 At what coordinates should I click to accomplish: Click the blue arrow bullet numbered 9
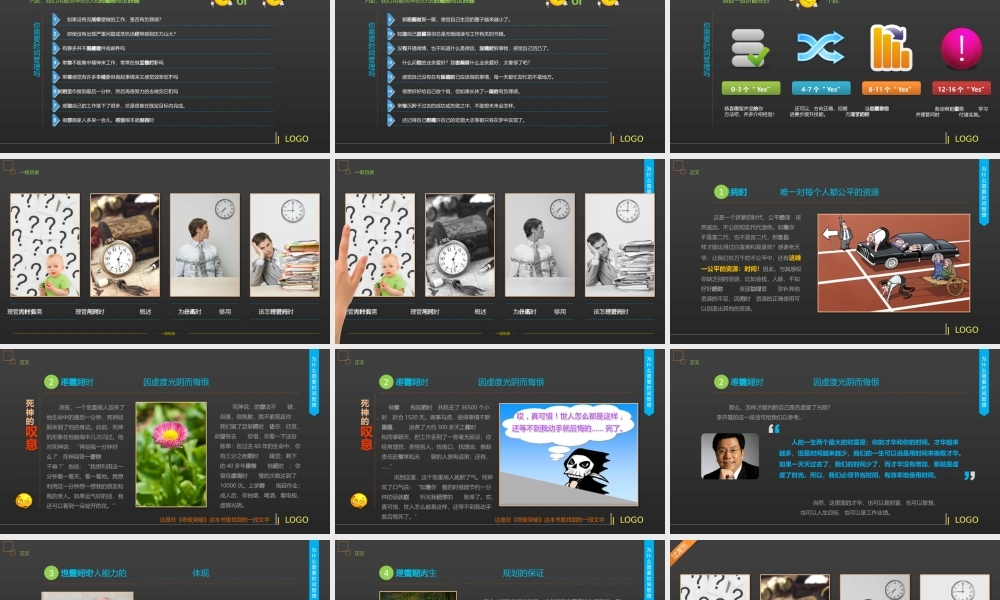point(390,20)
